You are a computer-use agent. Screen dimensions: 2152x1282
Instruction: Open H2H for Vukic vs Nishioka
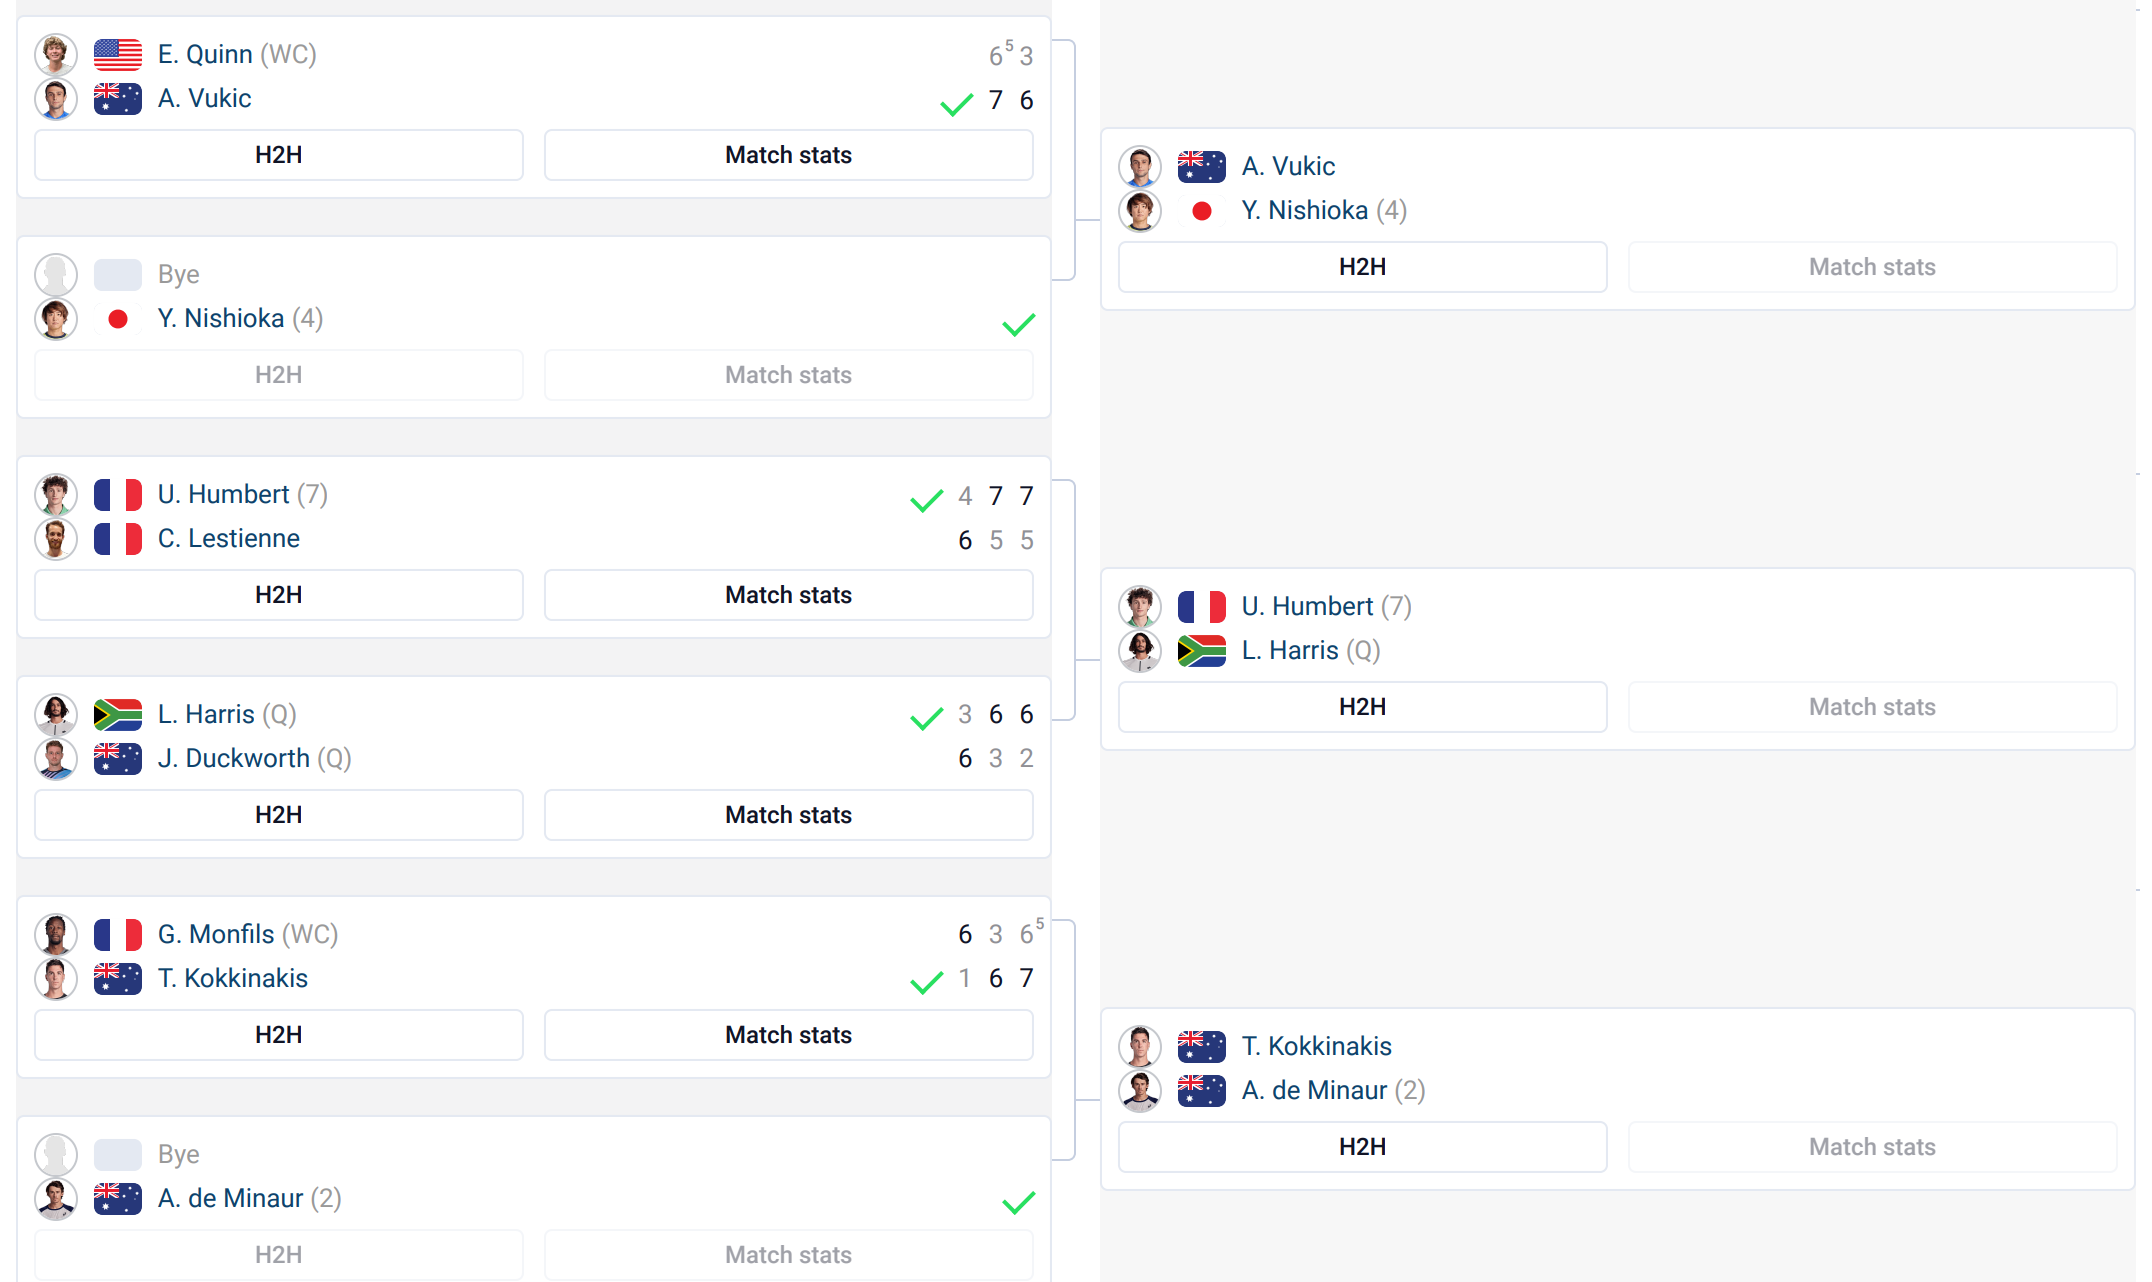click(1362, 267)
